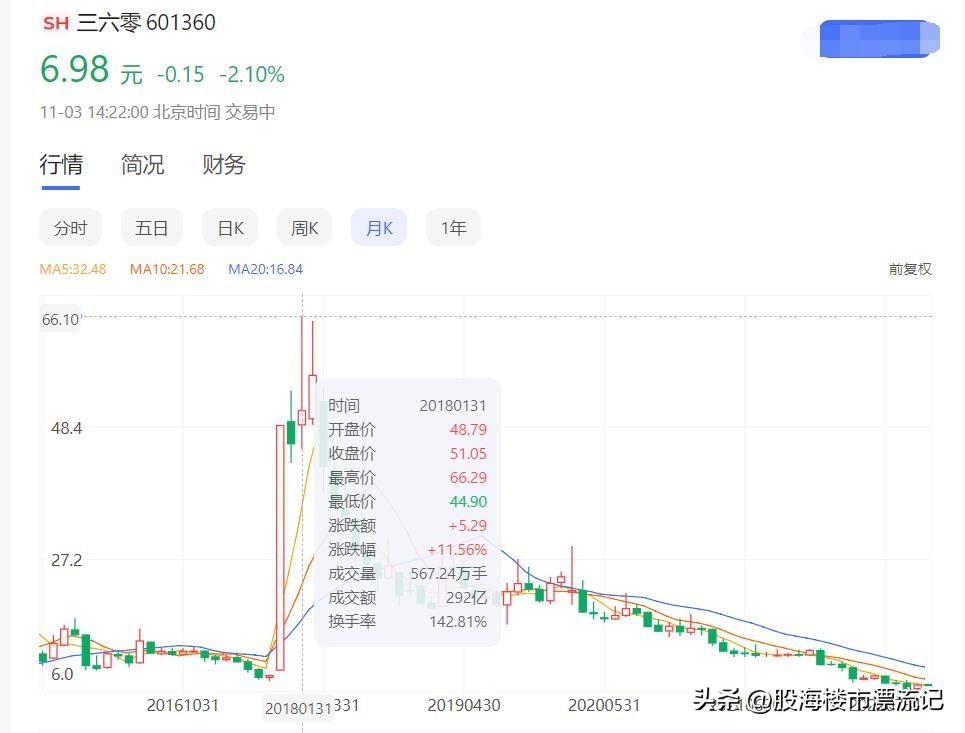
Task: Switch to the 简况 (profile) tab
Action: [141, 165]
